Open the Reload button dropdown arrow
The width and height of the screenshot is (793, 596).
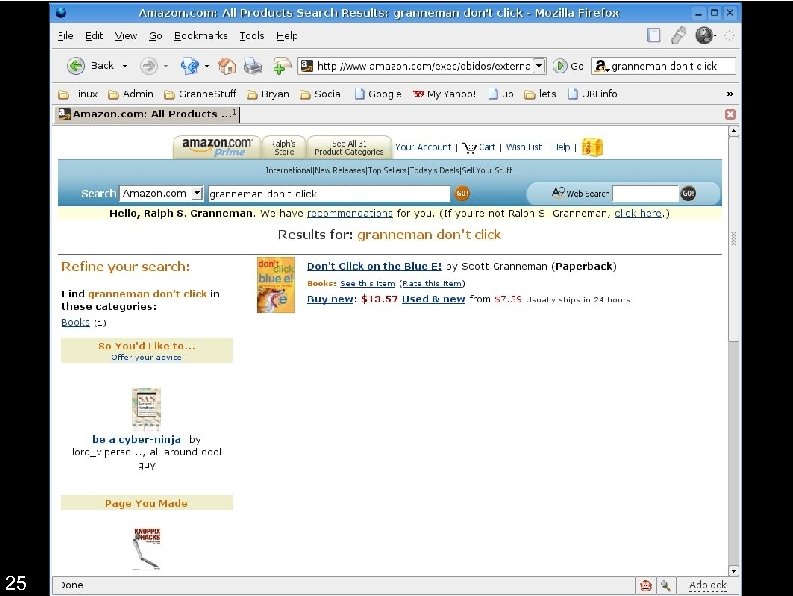(207, 66)
